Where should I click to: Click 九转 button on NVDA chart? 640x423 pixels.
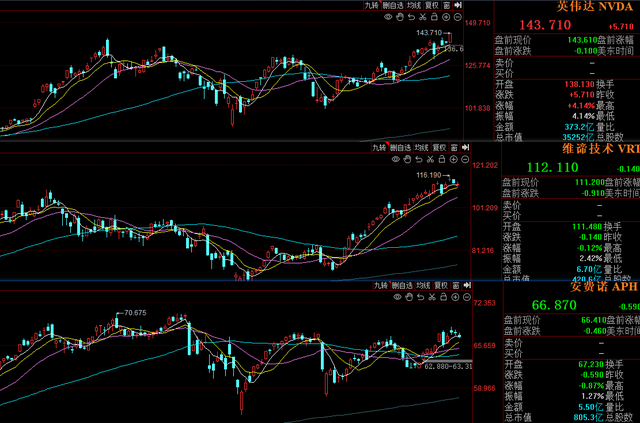click(372, 5)
